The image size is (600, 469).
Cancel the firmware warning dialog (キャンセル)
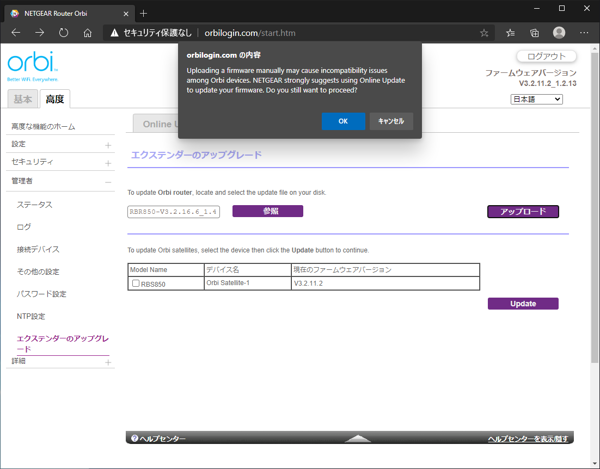pyautogui.click(x=391, y=121)
